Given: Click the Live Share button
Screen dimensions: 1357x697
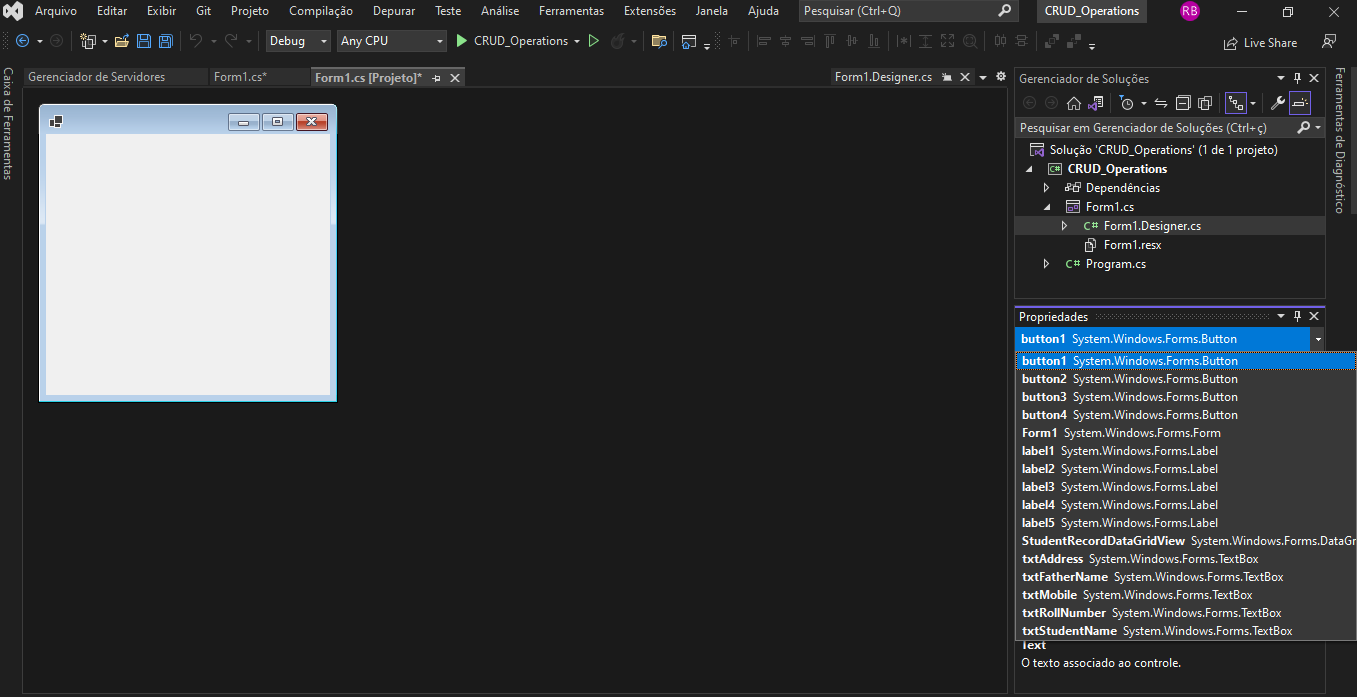Looking at the screenshot, I should (1260, 43).
